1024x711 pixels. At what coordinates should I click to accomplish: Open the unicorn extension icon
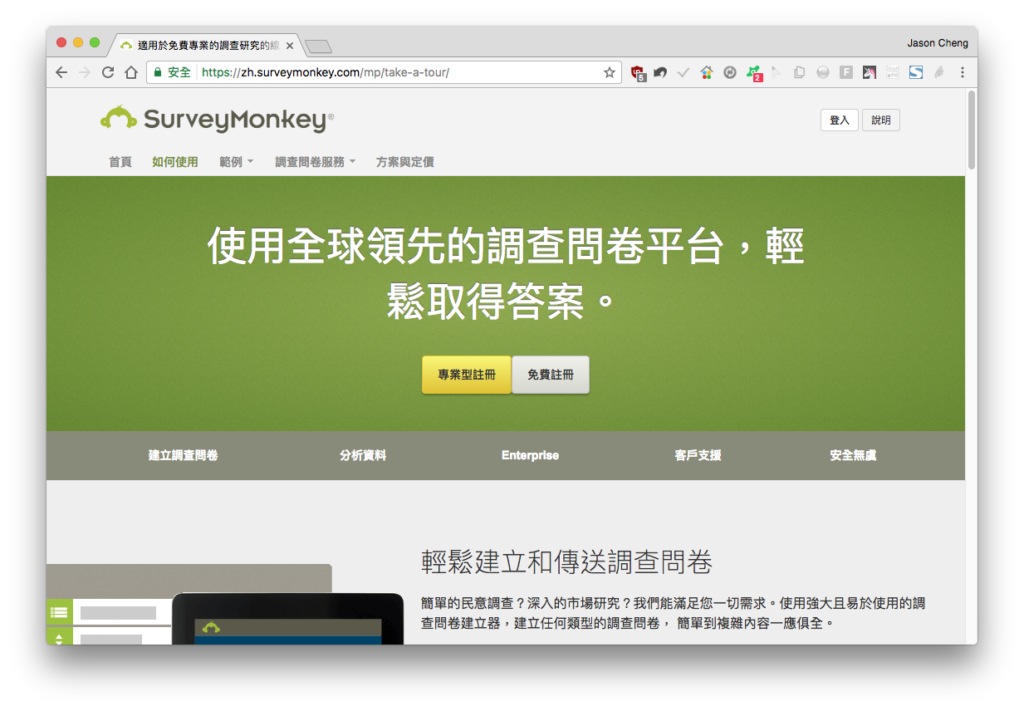coord(869,72)
